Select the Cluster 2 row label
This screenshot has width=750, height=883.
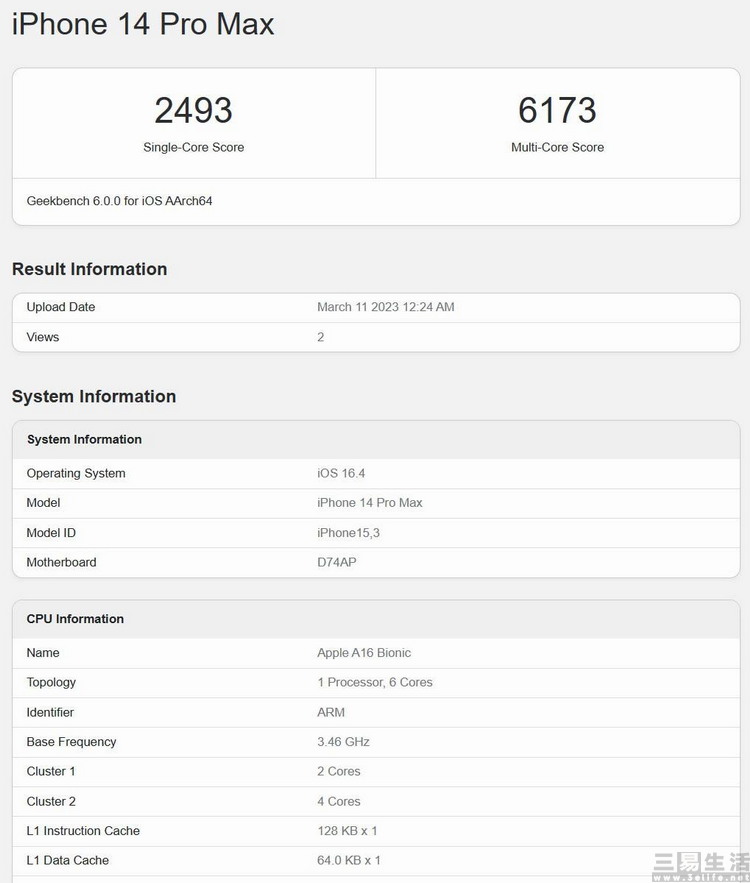51,801
